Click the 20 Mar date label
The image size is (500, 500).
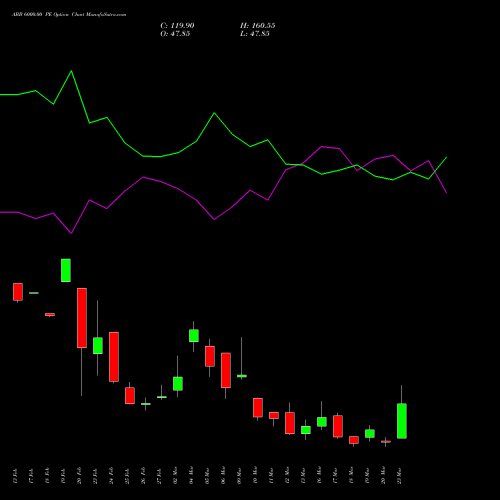point(383,476)
